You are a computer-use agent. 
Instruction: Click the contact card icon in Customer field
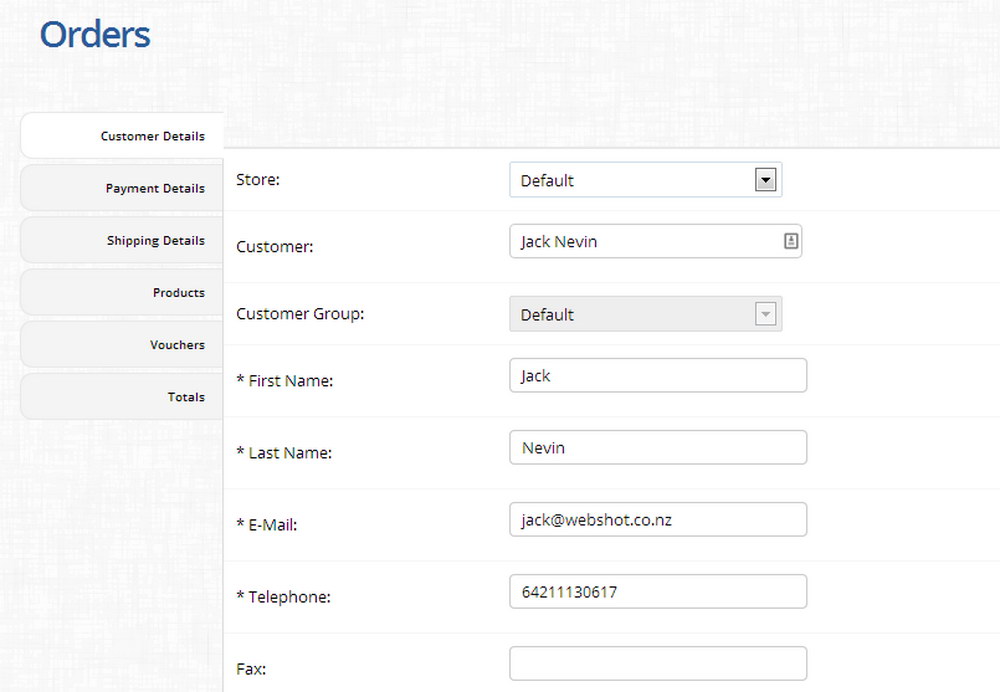tap(791, 241)
